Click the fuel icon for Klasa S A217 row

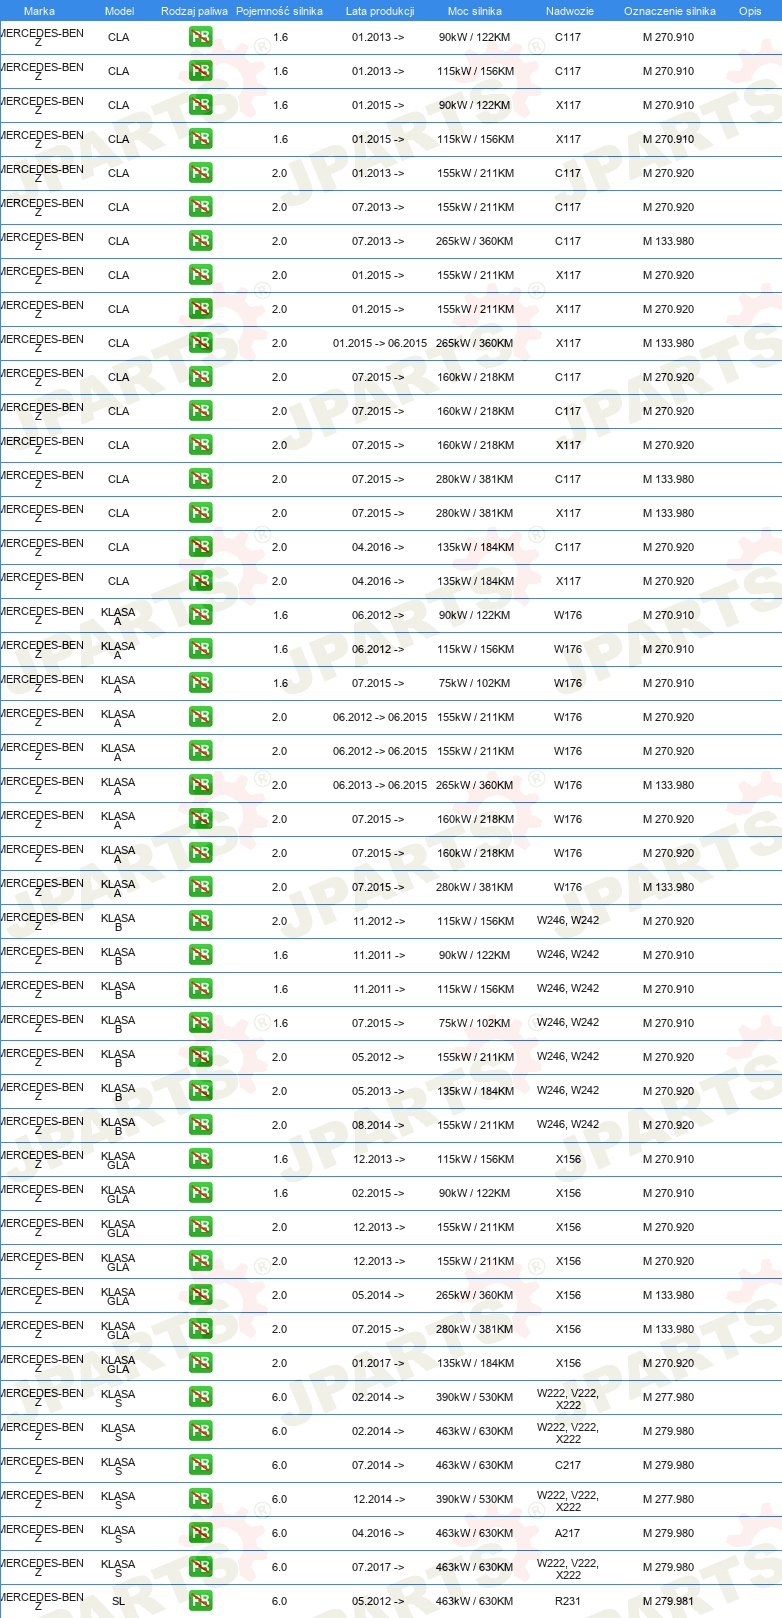[200, 1533]
